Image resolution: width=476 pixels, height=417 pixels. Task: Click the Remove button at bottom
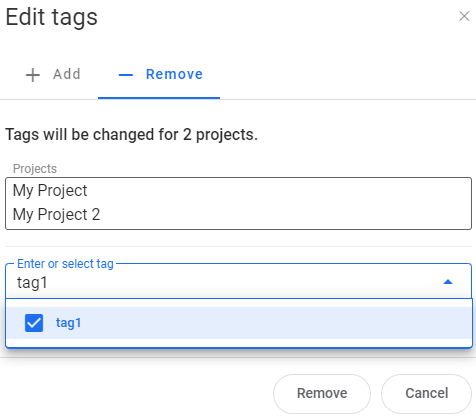322,393
